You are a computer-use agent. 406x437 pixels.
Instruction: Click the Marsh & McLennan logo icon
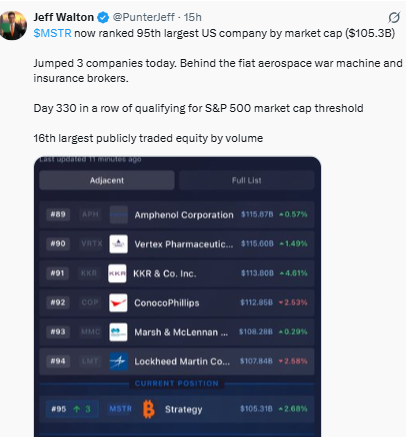point(118,332)
